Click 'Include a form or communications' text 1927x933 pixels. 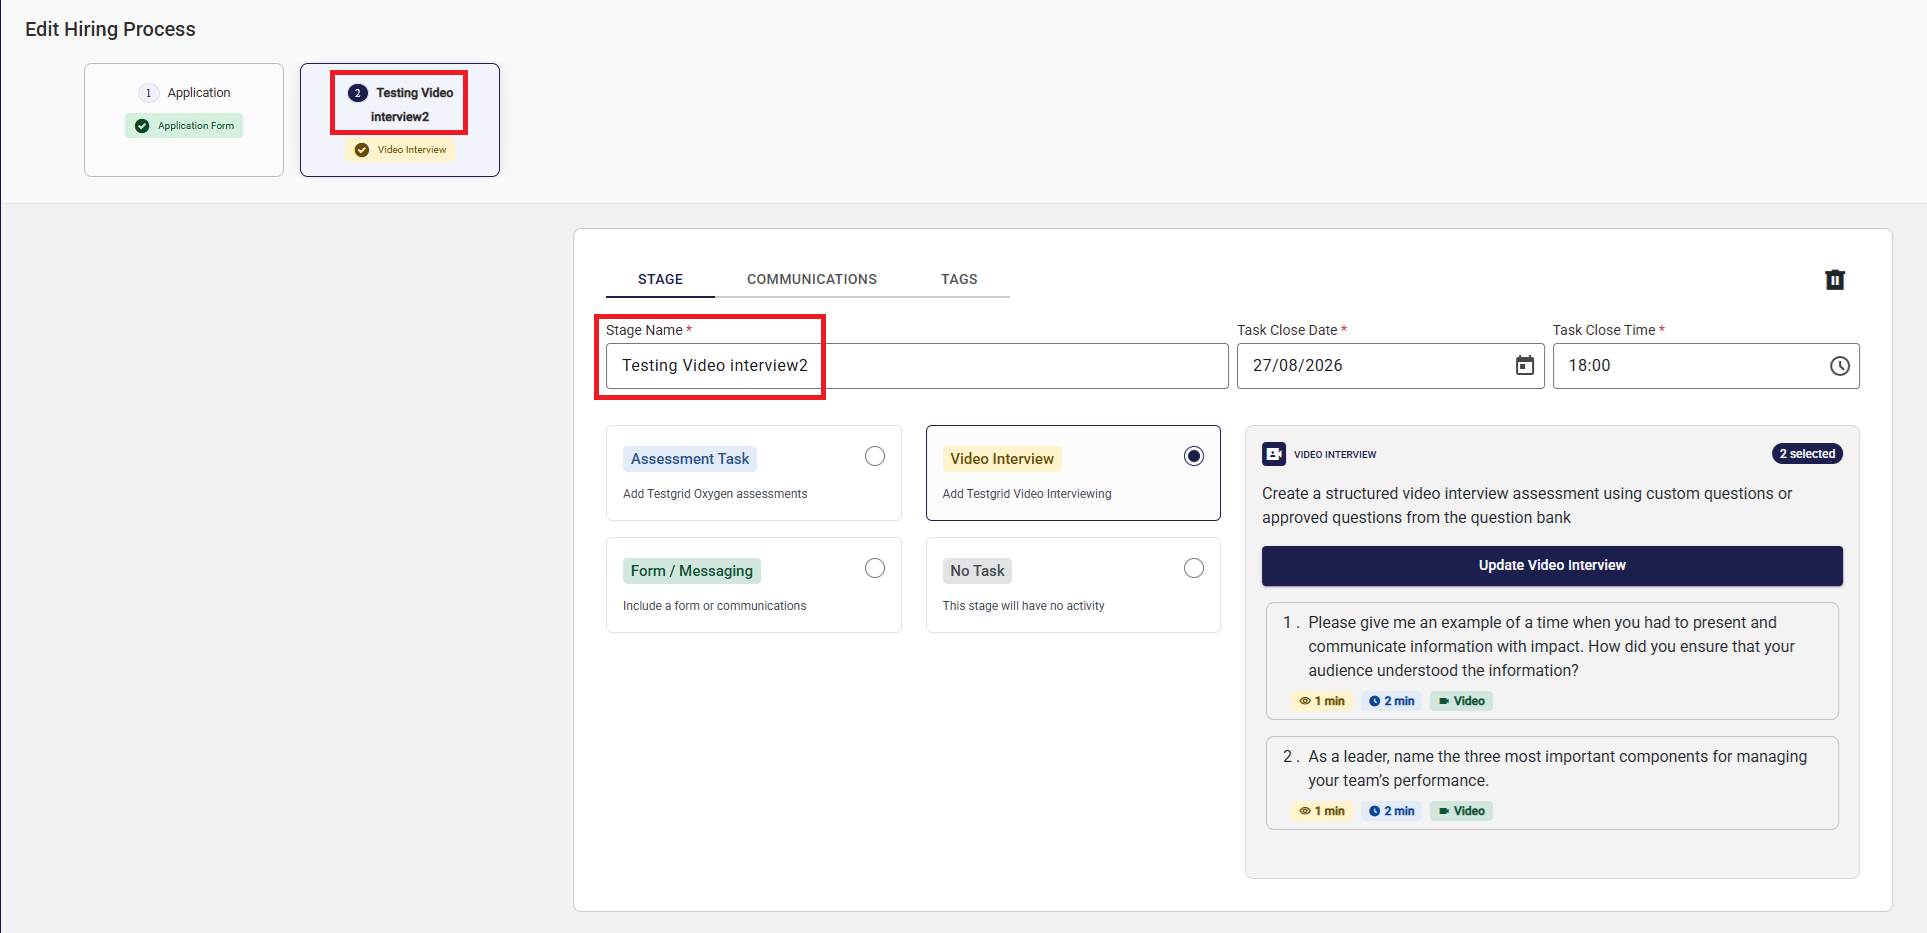point(714,606)
